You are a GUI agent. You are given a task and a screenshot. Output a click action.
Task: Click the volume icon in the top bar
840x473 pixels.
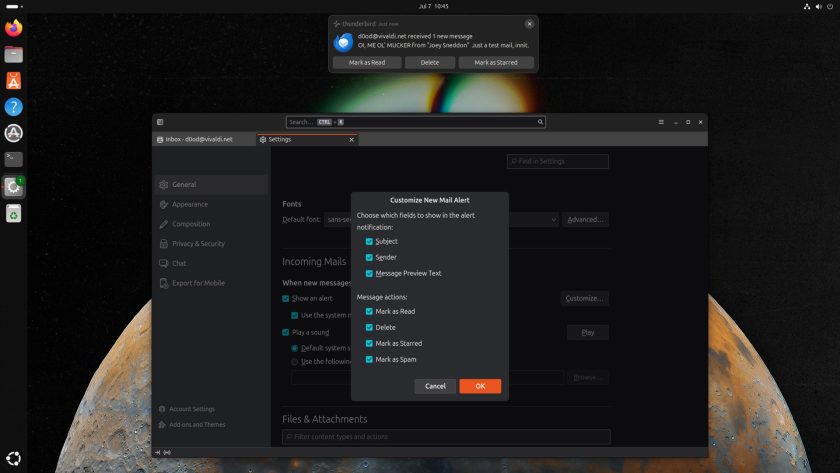point(819,6)
